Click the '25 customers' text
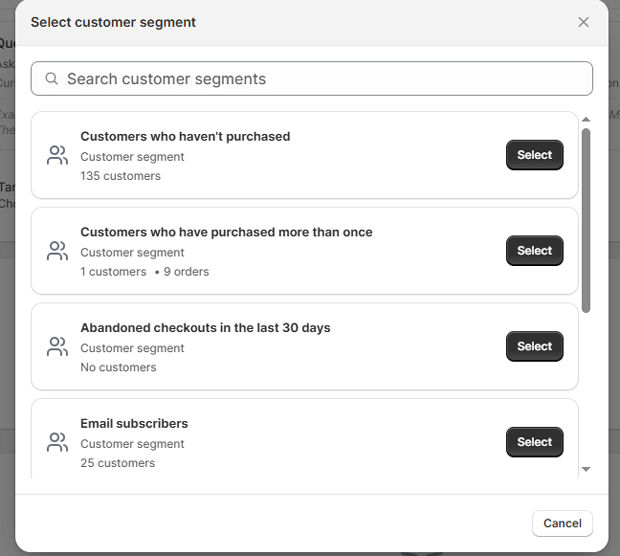The image size is (620, 556). click(x=117, y=463)
